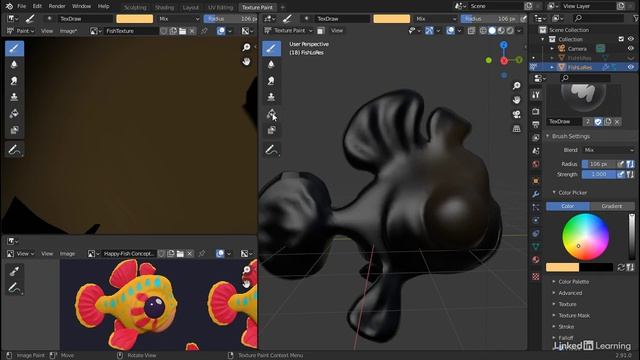The width and height of the screenshot is (640, 360).
Task: Select Draw tool in 3D viewport toolbar
Action: tap(271, 49)
